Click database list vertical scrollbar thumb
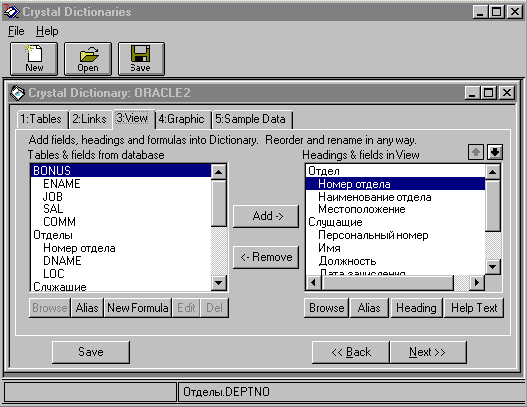 (x=219, y=203)
